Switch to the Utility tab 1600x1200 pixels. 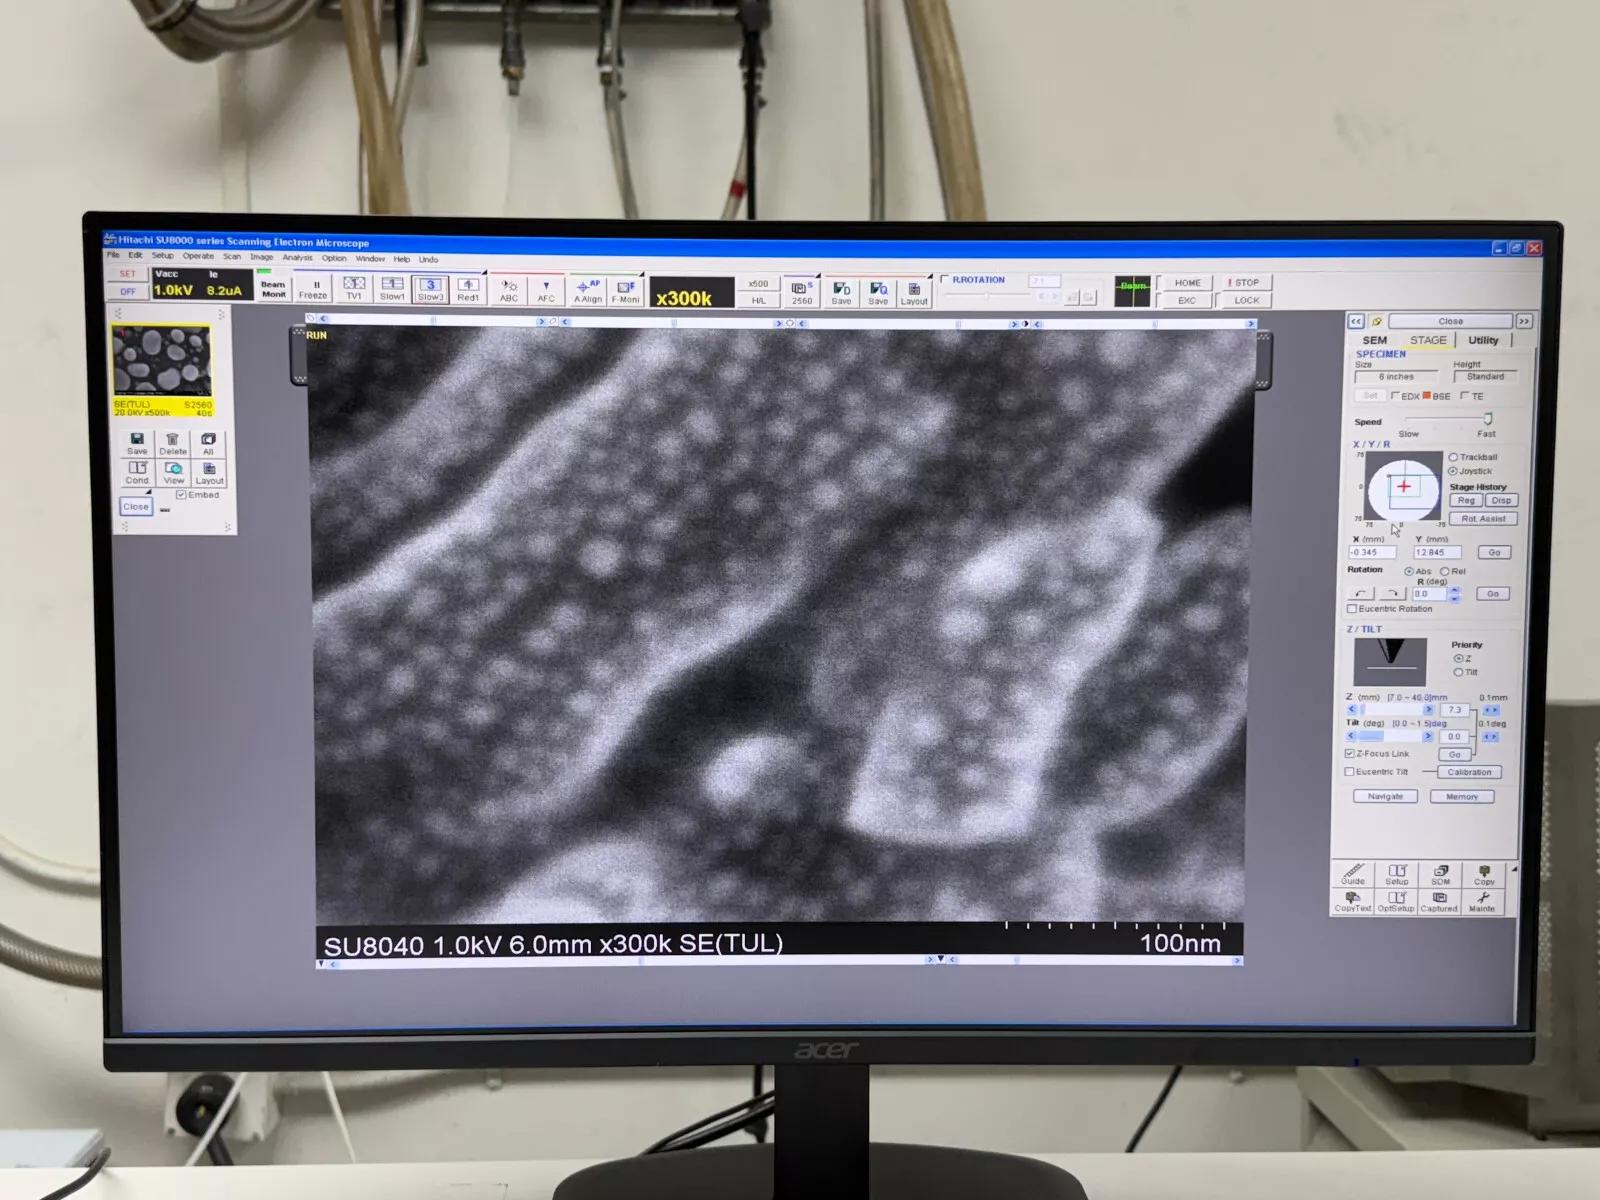coord(1484,340)
